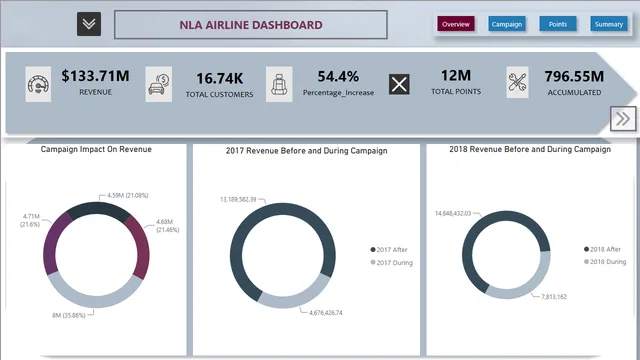Click 2018 Revenue Before and During title
The image size is (640, 360).
[x=530, y=149]
